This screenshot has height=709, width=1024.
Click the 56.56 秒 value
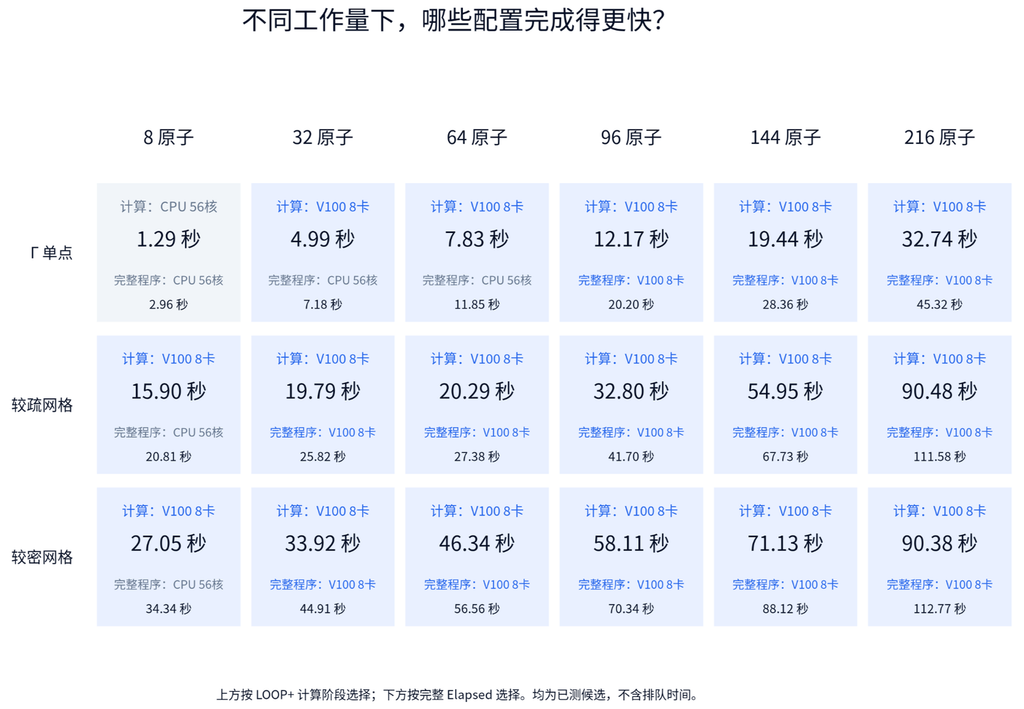tap(477, 608)
